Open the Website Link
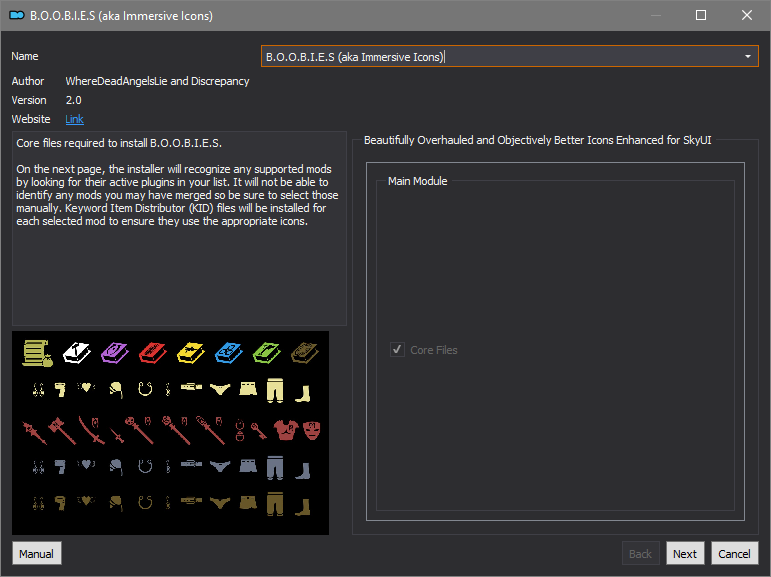 click(74, 119)
